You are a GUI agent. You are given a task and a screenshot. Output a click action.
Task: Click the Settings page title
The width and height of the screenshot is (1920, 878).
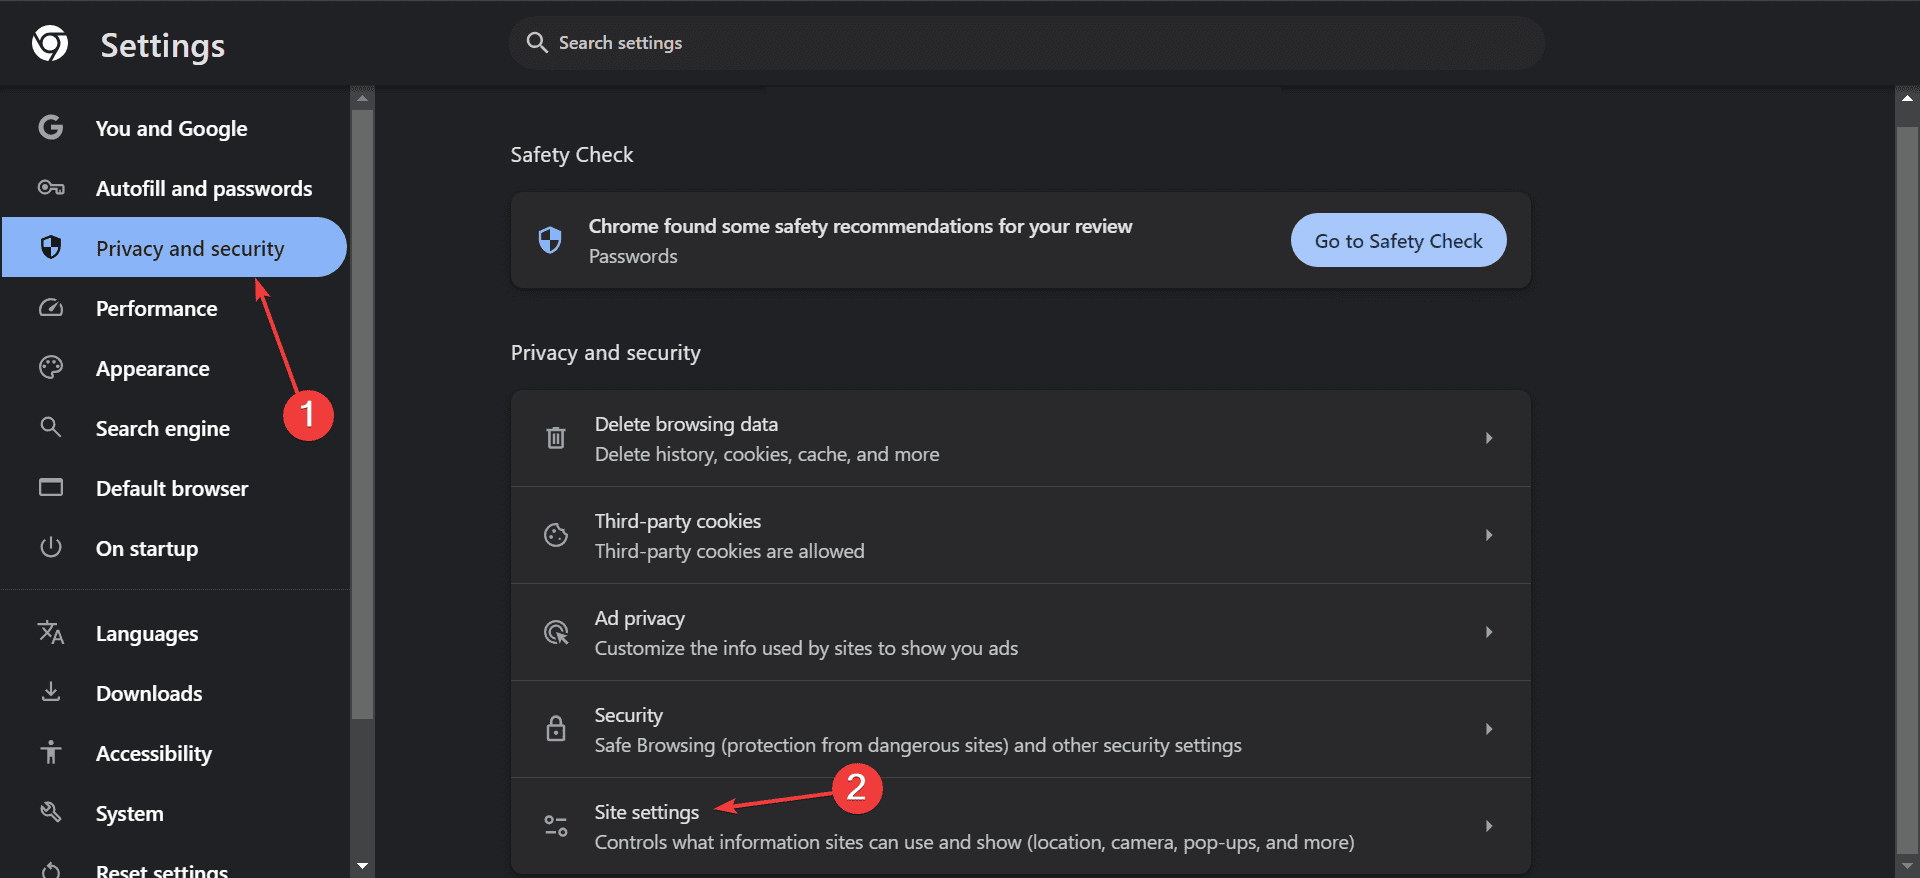pyautogui.click(x=163, y=46)
